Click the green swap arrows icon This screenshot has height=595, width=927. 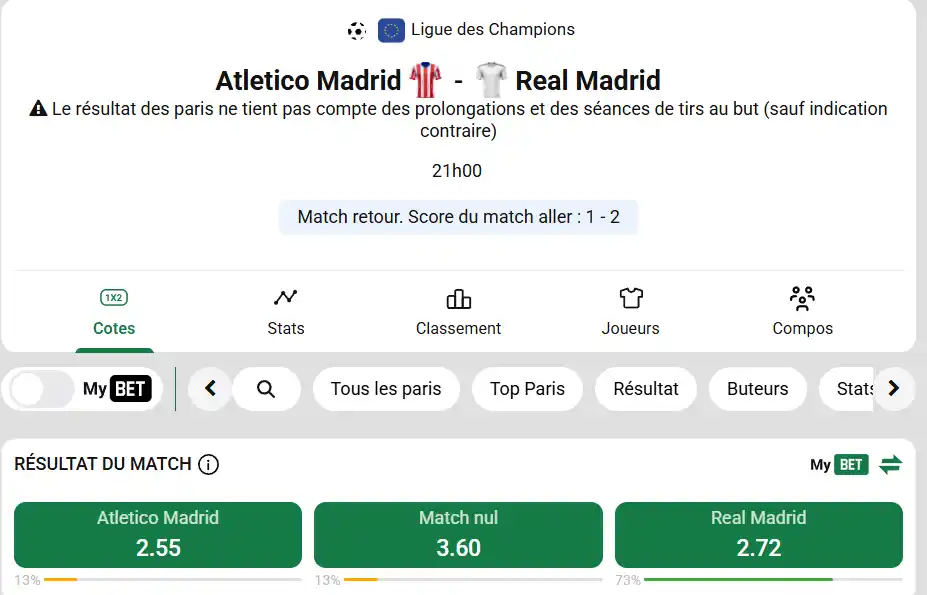point(890,464)
